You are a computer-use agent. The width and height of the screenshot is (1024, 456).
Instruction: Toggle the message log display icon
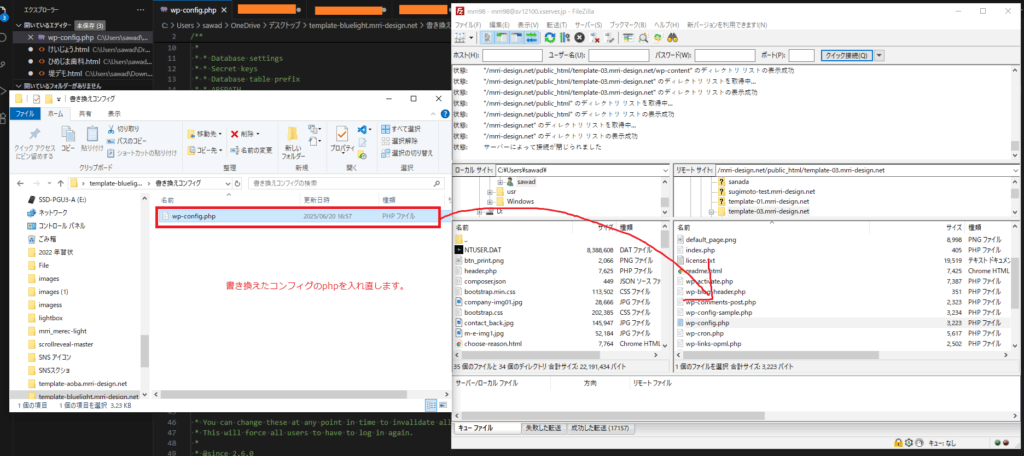coord(487,38)
